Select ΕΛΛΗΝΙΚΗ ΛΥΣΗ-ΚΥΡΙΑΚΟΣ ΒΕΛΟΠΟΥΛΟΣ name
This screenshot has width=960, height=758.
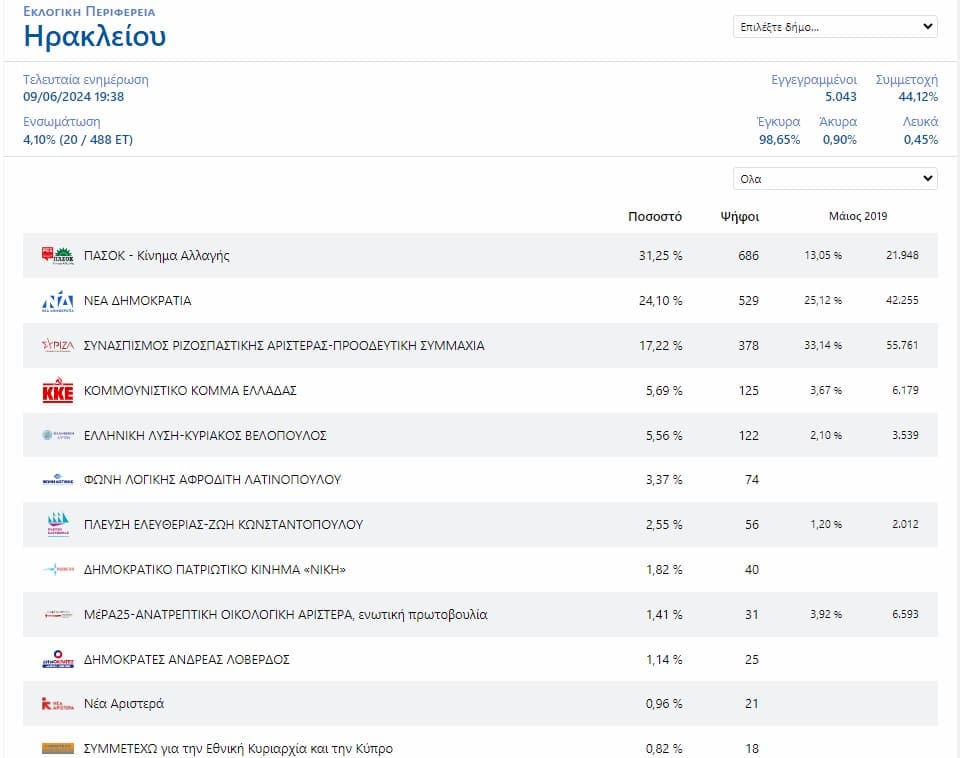tap(205, 435)
